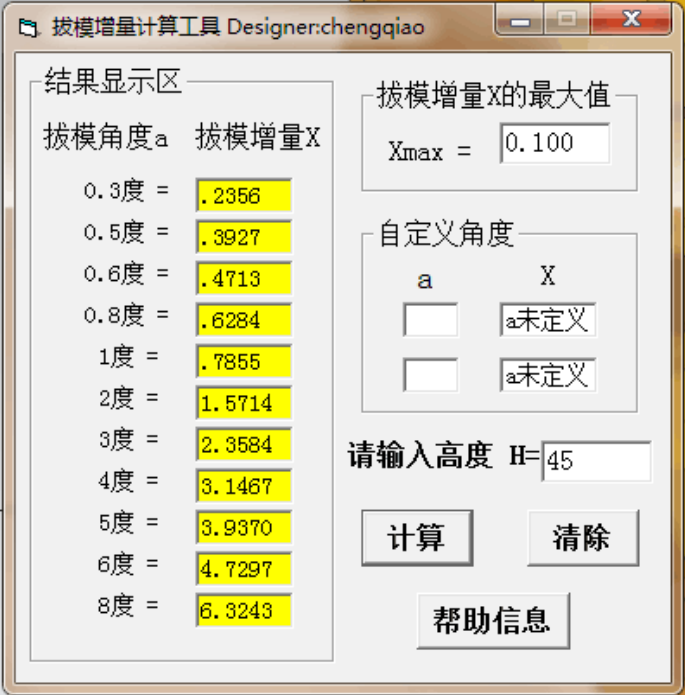685x695 pixels.
Task: Click the height H input field
Action: pyautogui.click(x=595, y=462)
